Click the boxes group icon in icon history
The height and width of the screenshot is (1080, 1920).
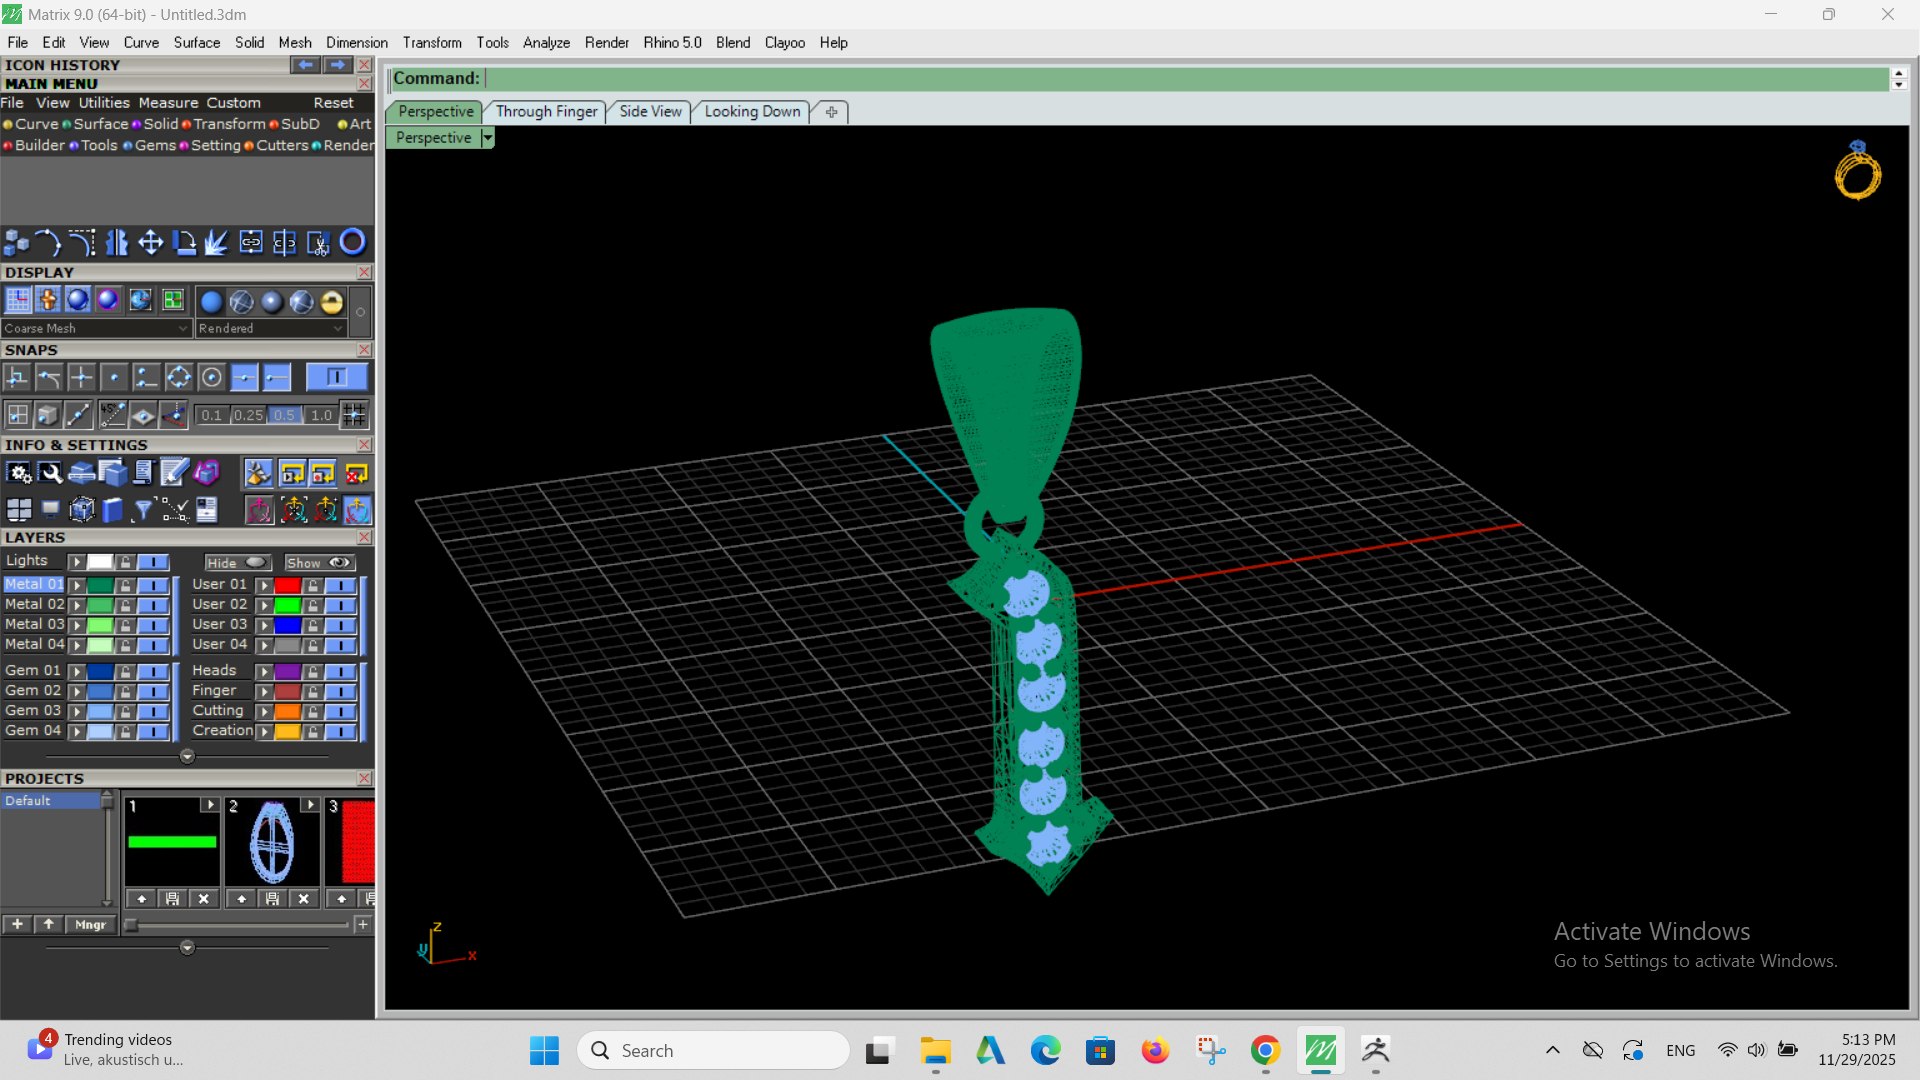16,242
